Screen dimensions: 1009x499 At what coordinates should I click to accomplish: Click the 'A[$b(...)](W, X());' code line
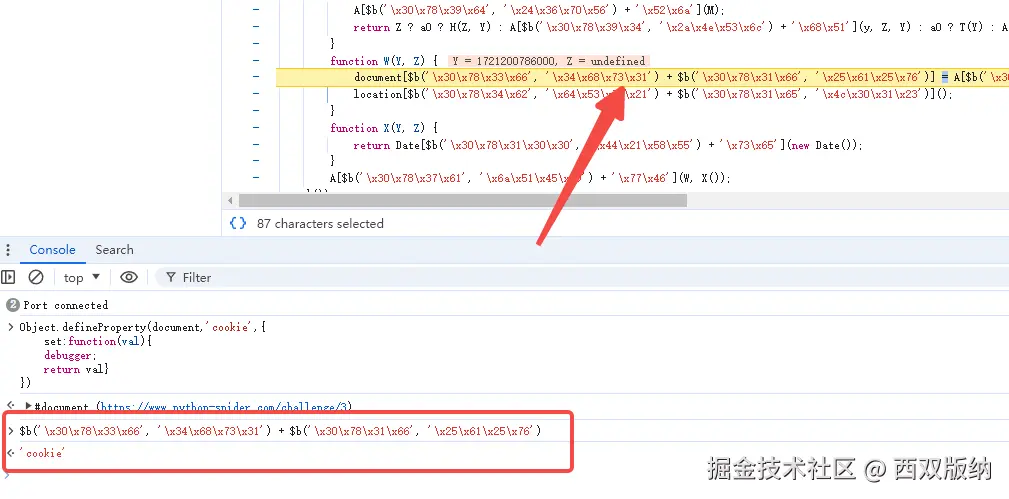click(530, 178)
